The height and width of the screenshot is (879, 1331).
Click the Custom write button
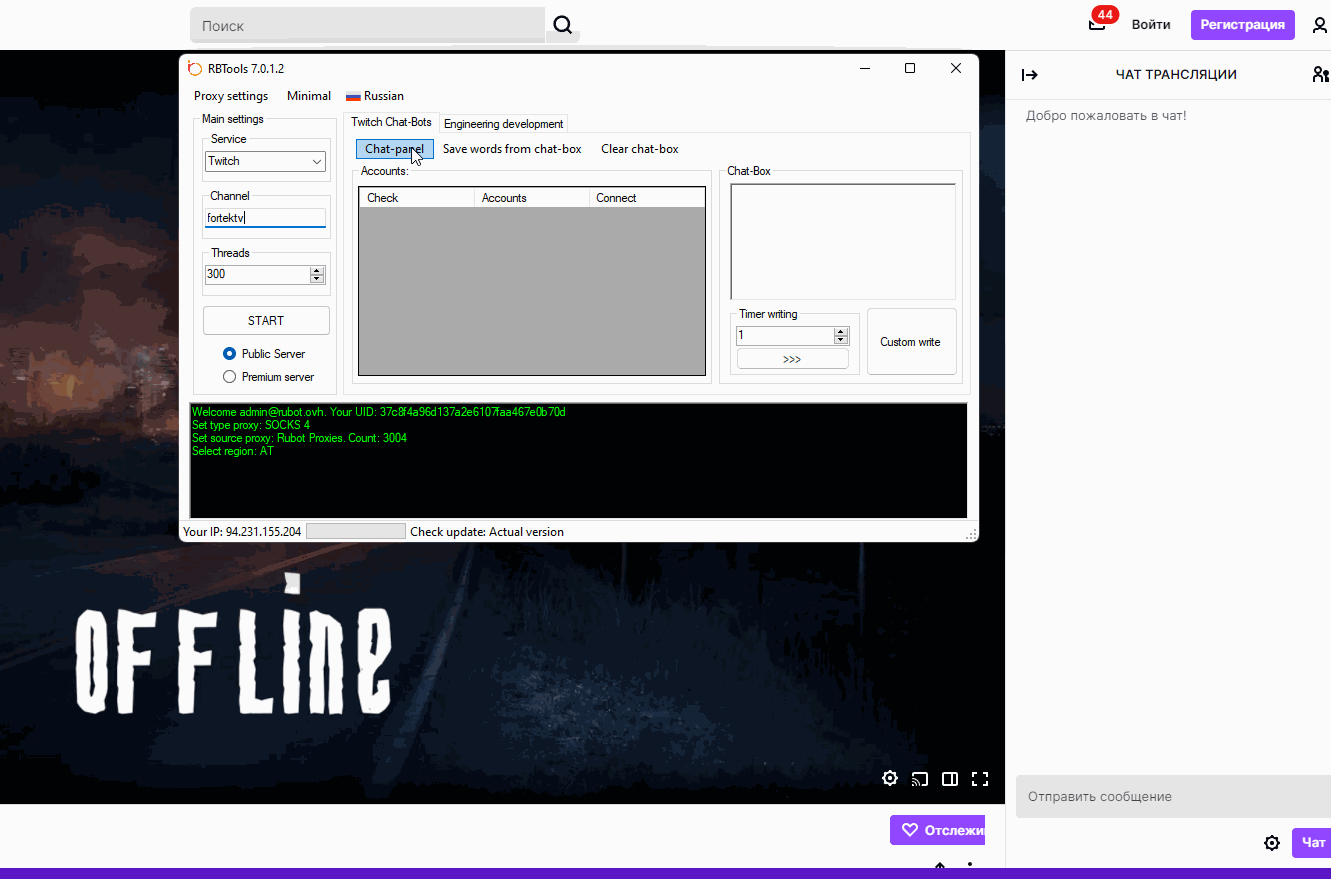[910, 342]
